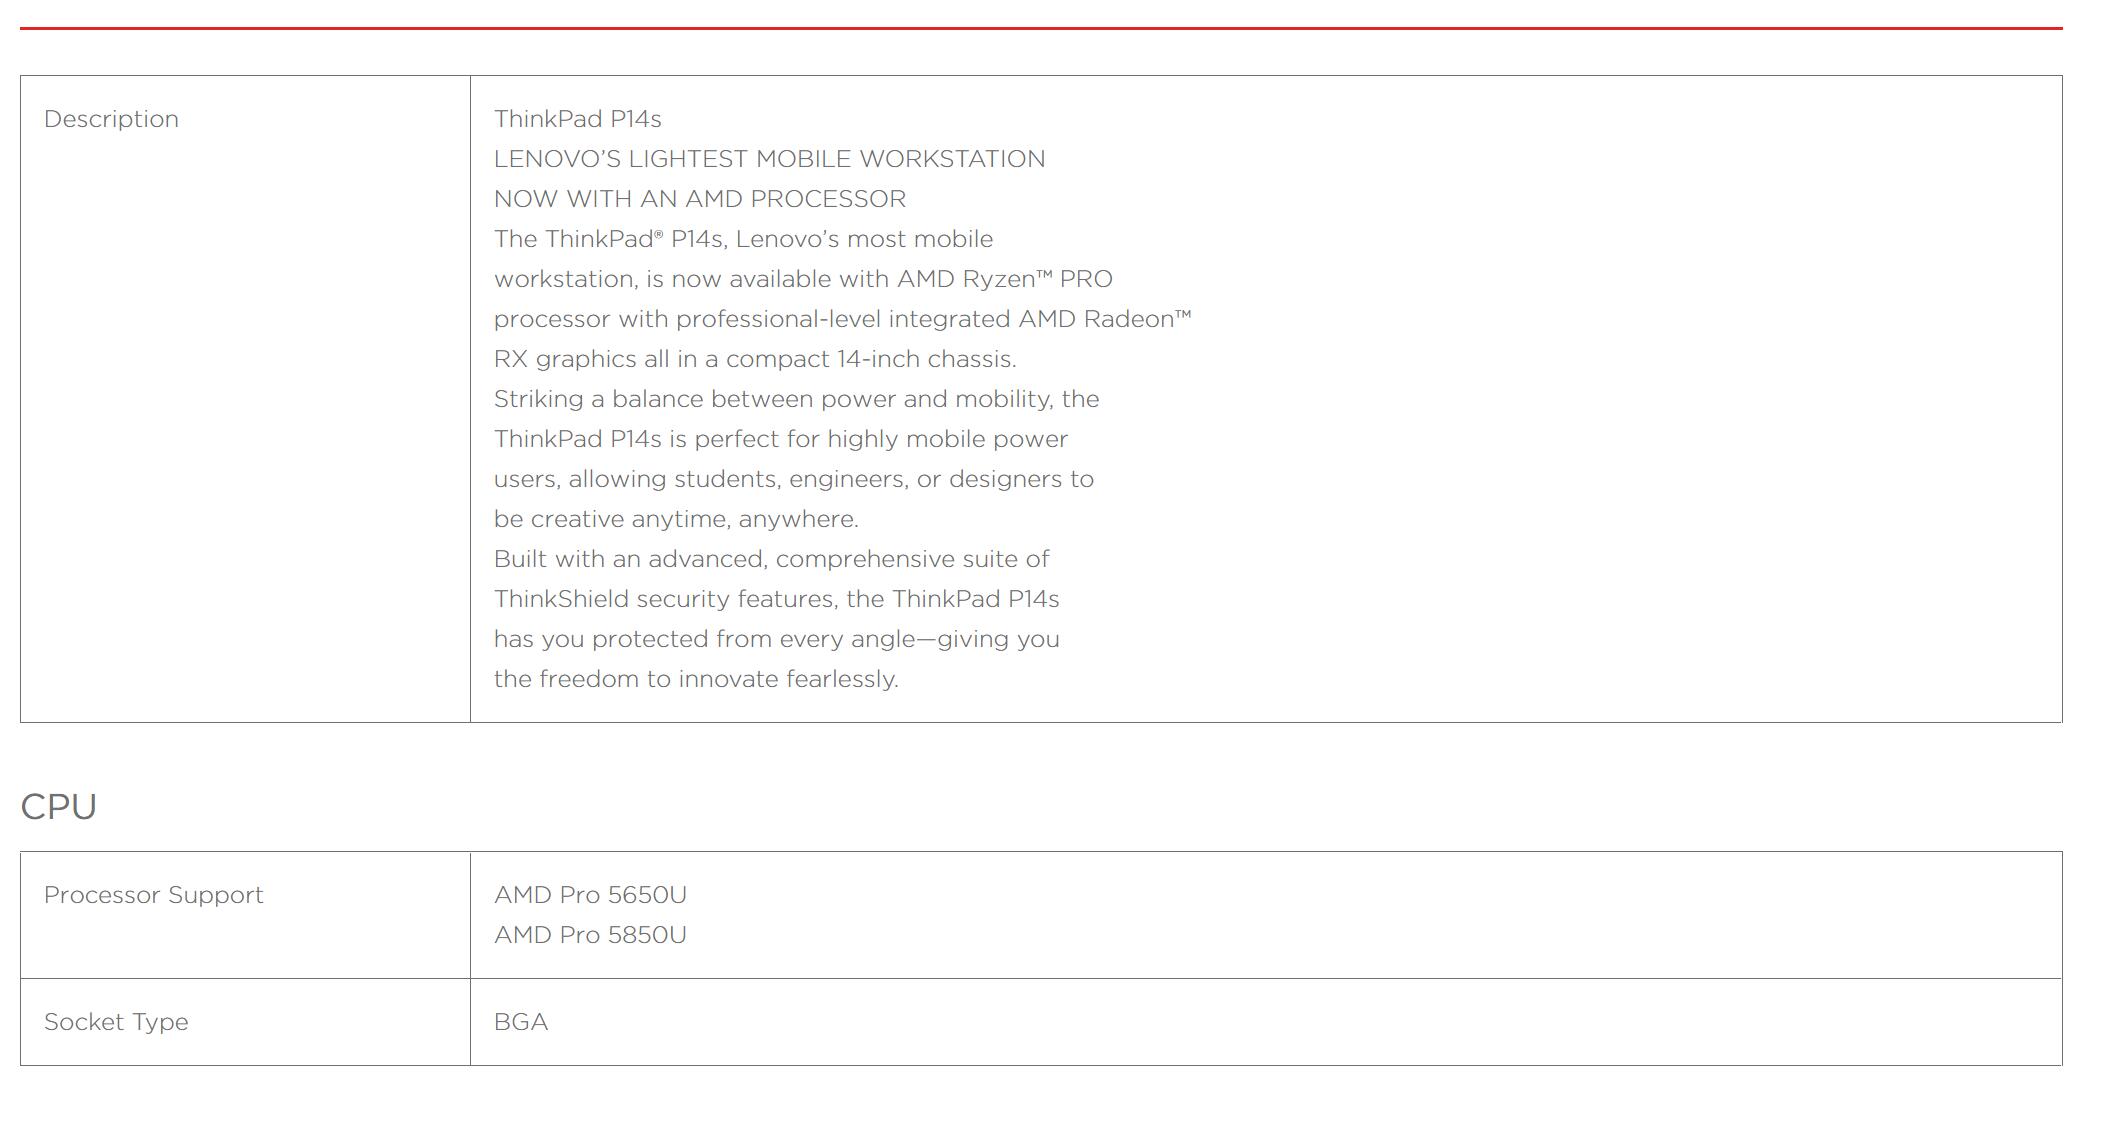Click the Processor Support label
The width and height of the screenshot is (2114, 1126).
pyautogui.click(x=153, y=895)
